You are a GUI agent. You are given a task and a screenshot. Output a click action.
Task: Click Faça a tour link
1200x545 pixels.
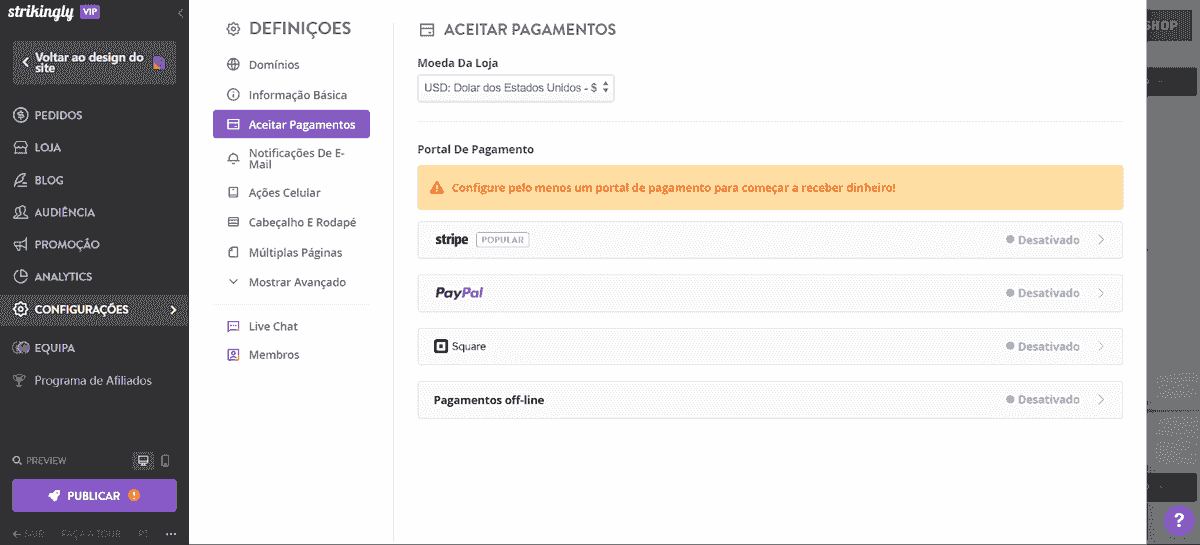point(92,534)
